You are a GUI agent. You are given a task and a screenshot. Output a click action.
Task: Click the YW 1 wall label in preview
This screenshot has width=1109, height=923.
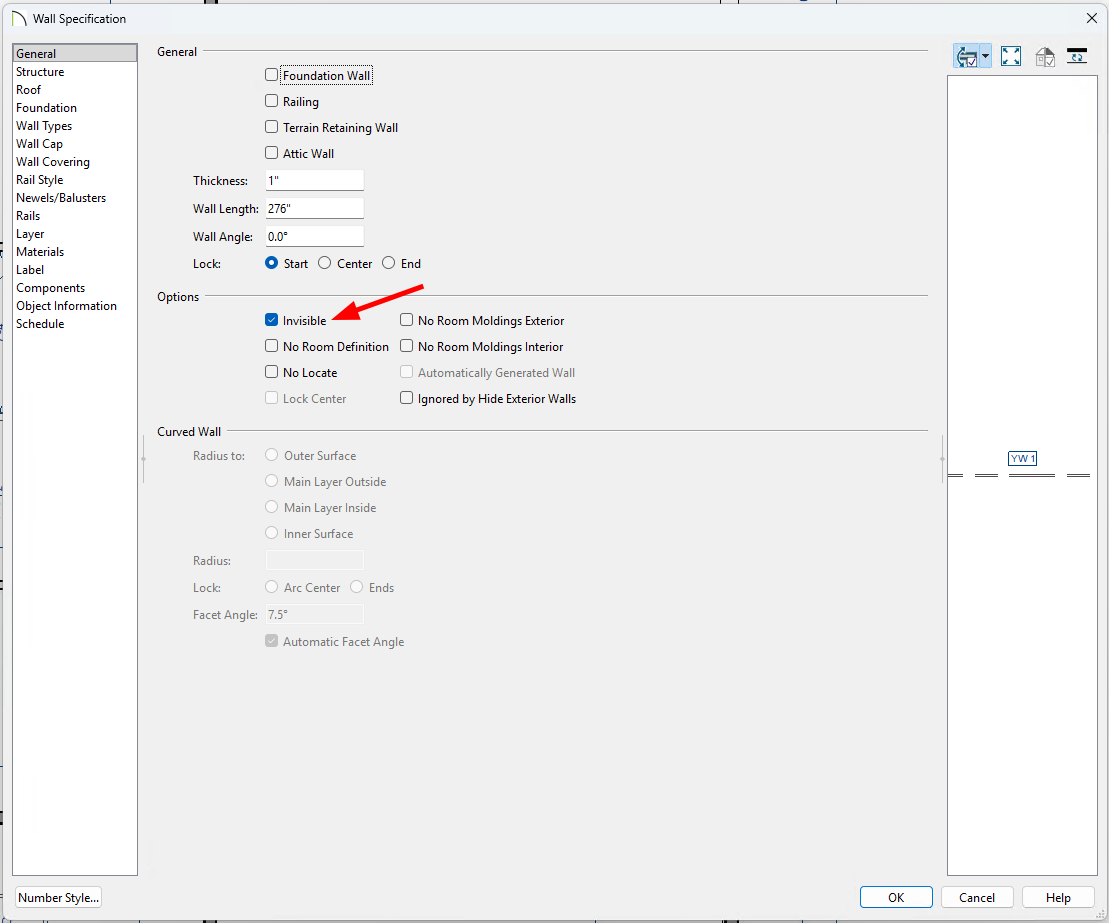[1022, 459]
